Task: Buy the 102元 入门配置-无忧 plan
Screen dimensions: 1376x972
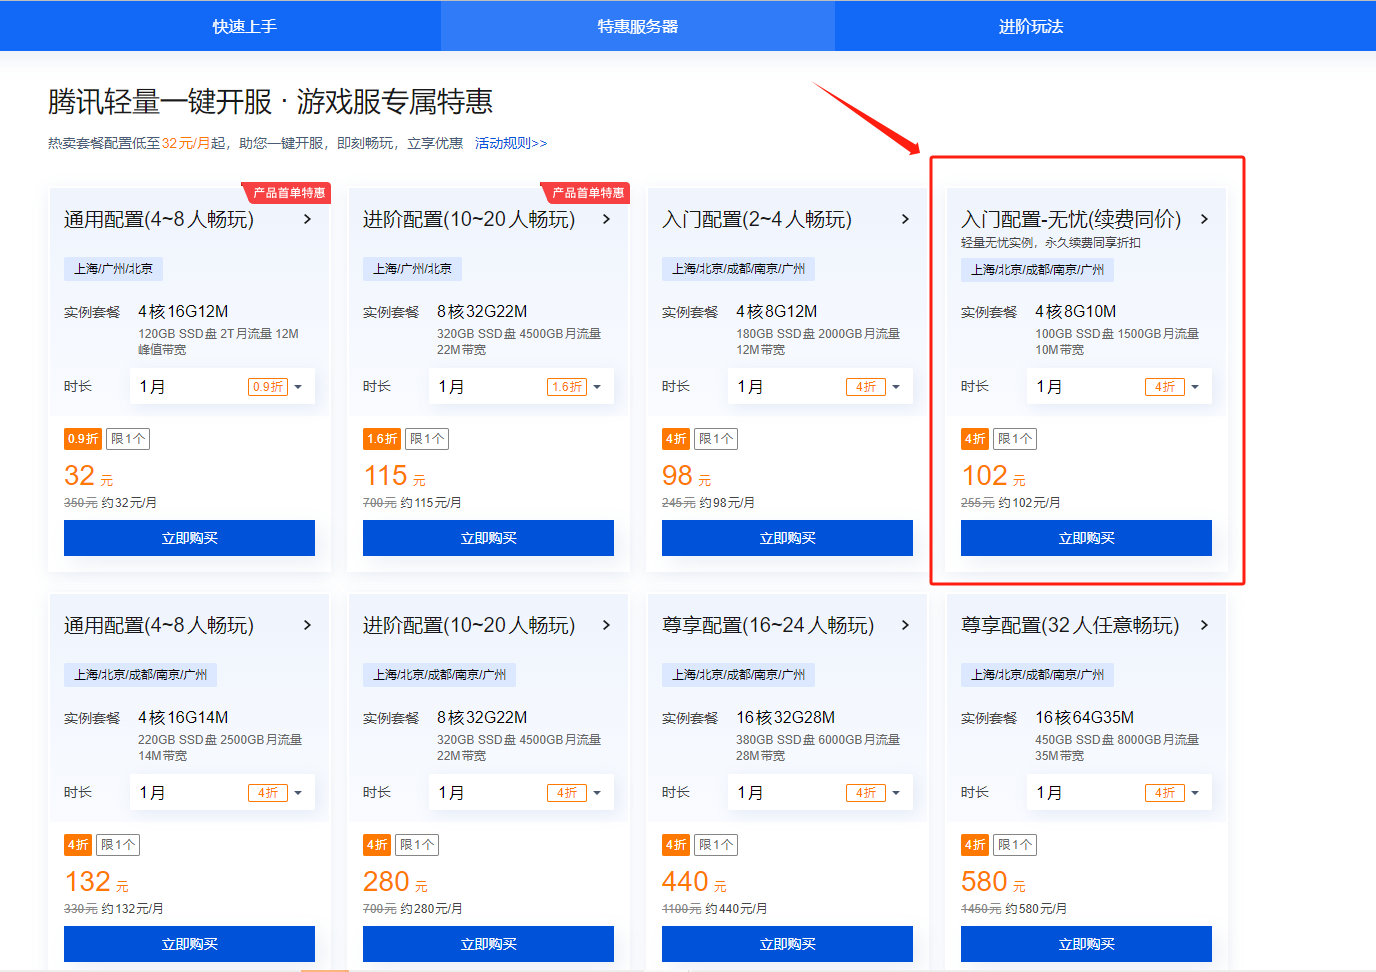Action: [1086, 538]
